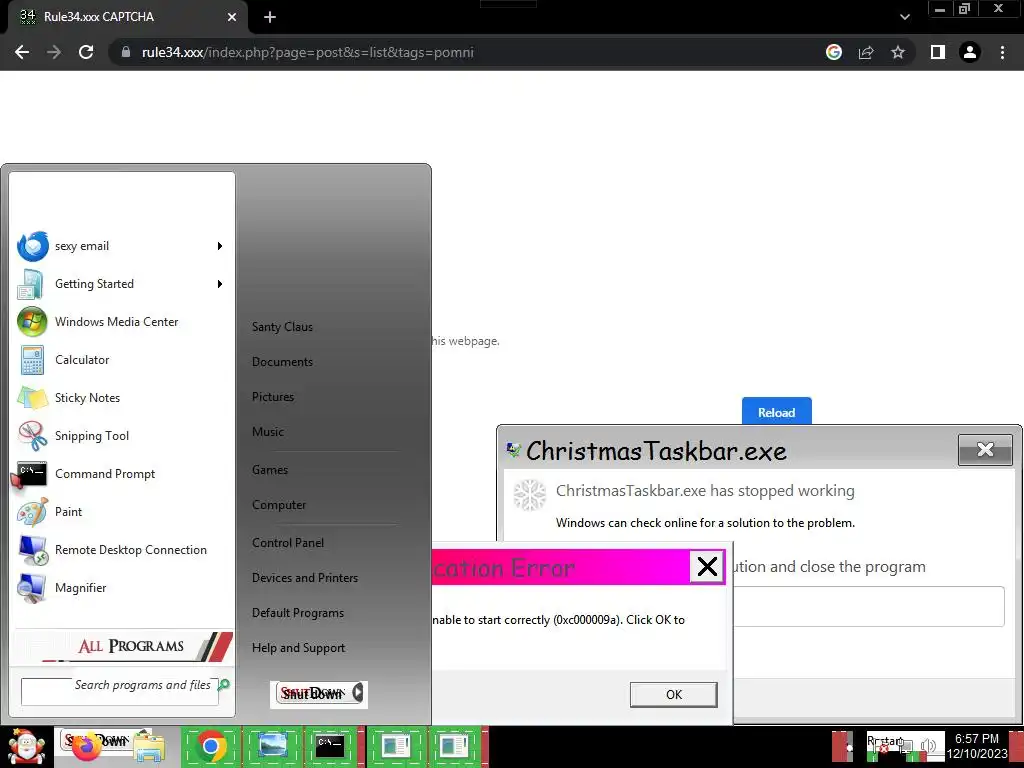The height and width of the screenshot is (768, 1024).
Task: Click the blue Reload button on webpage
Action: 776,412
